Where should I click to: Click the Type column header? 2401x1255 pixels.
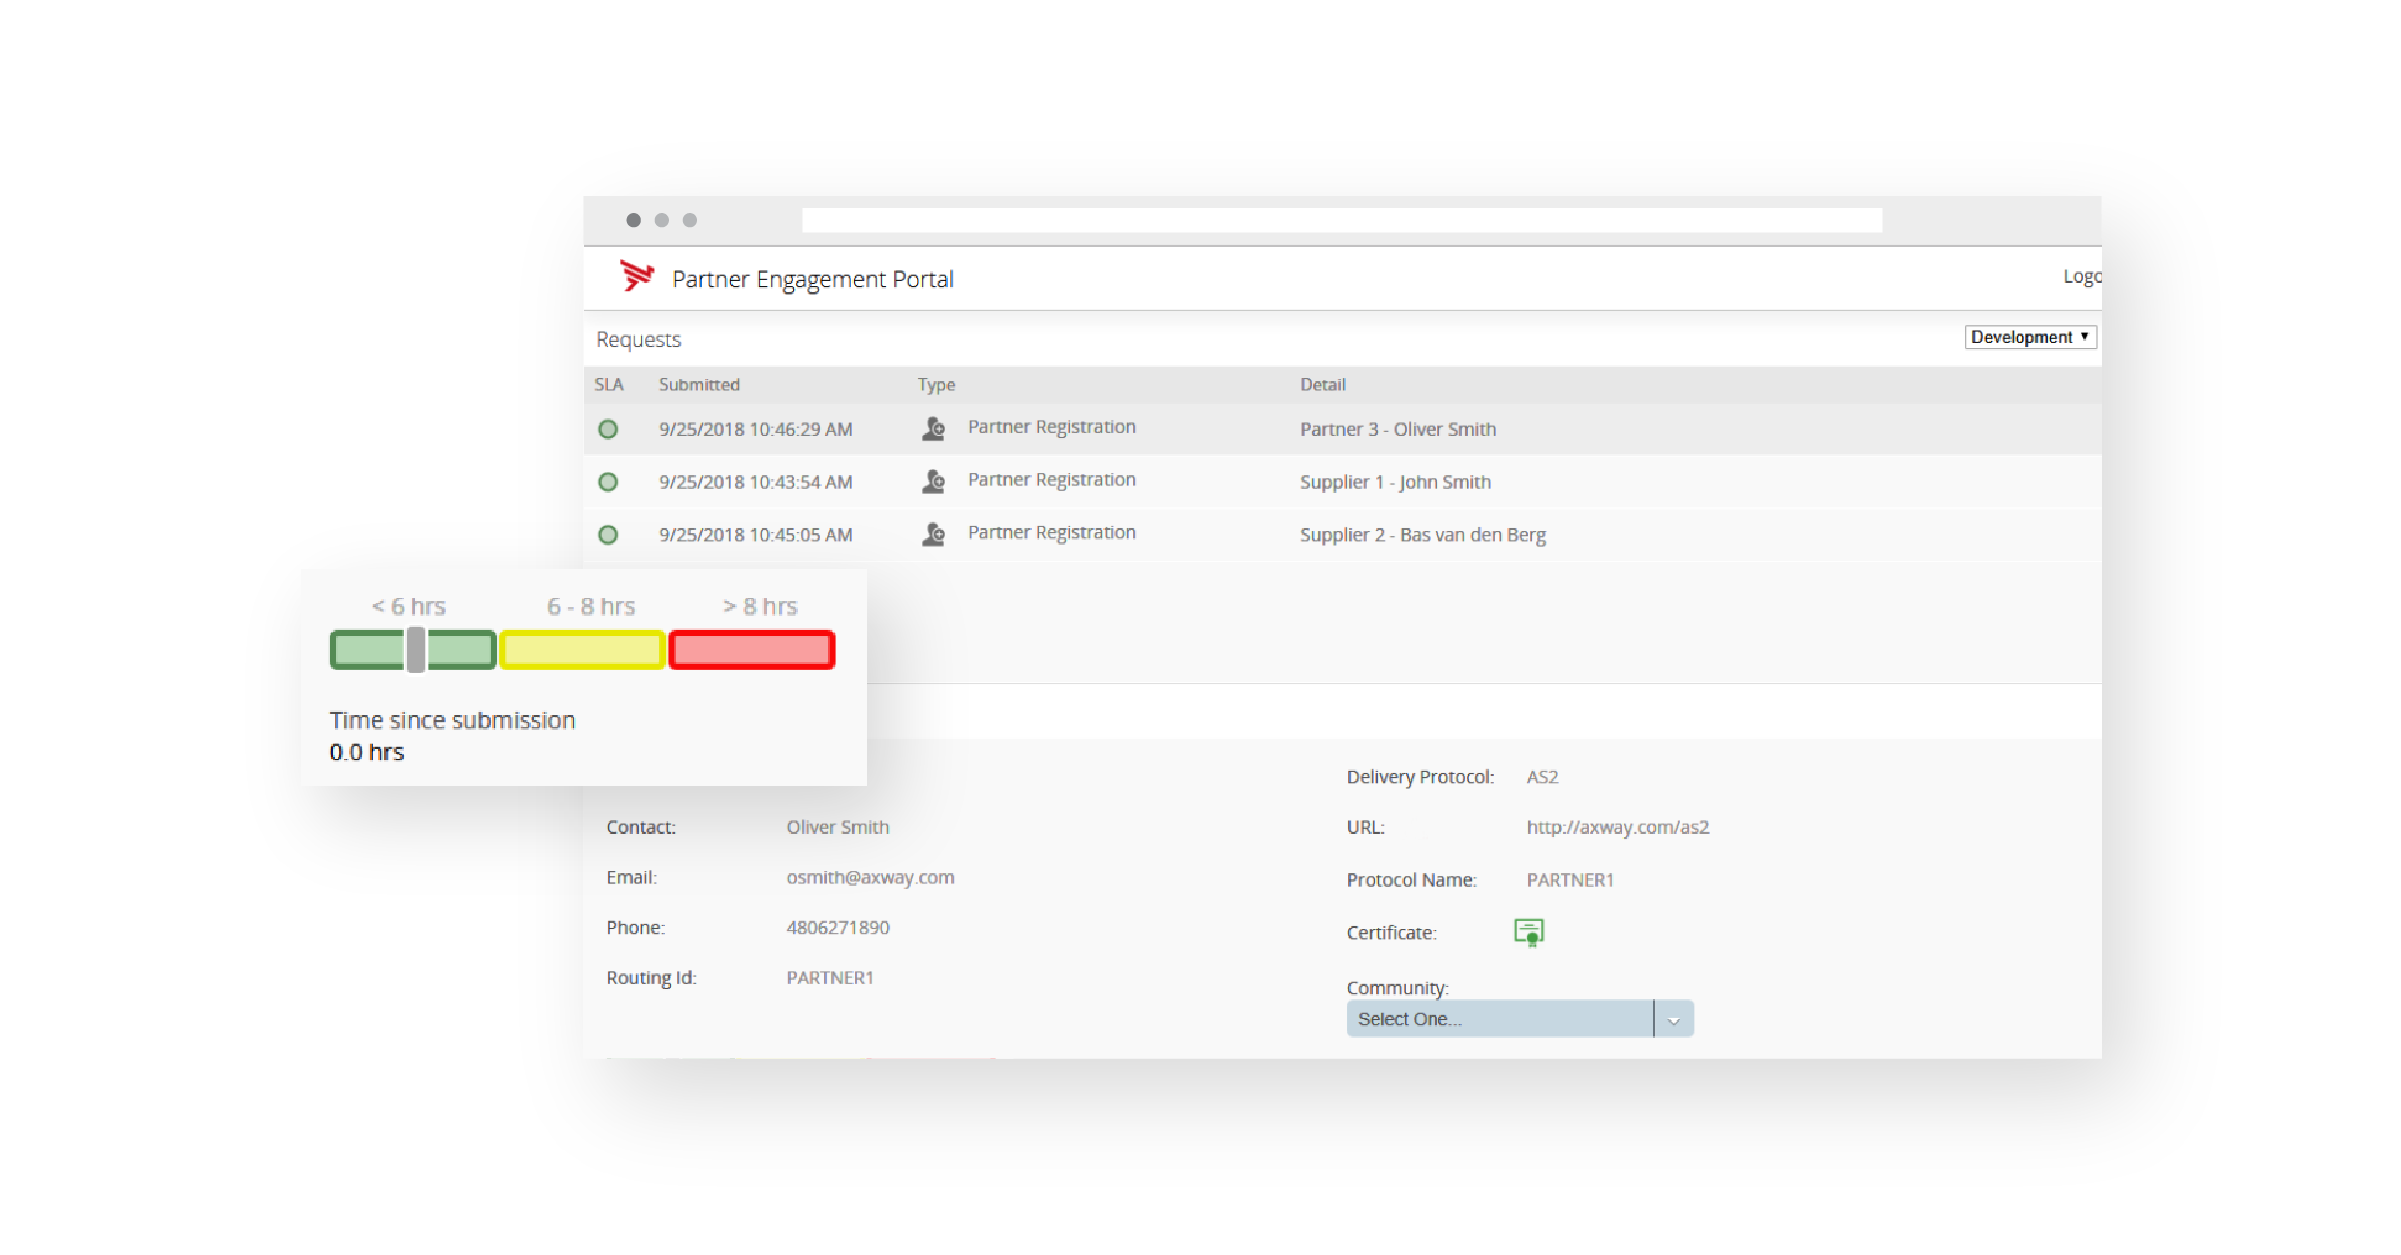[936, 385]
